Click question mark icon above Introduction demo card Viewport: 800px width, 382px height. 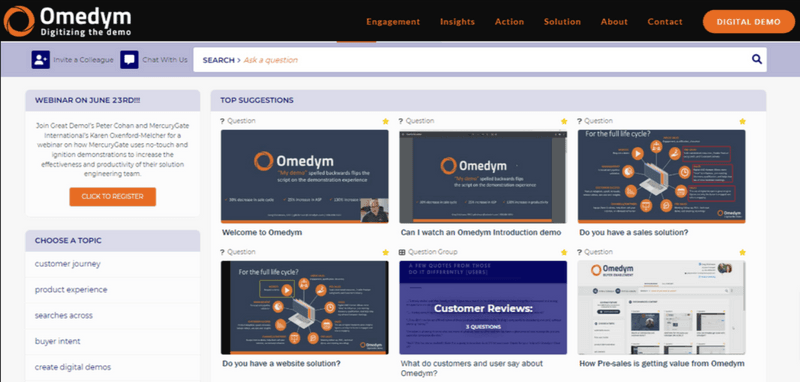point(401,121)
